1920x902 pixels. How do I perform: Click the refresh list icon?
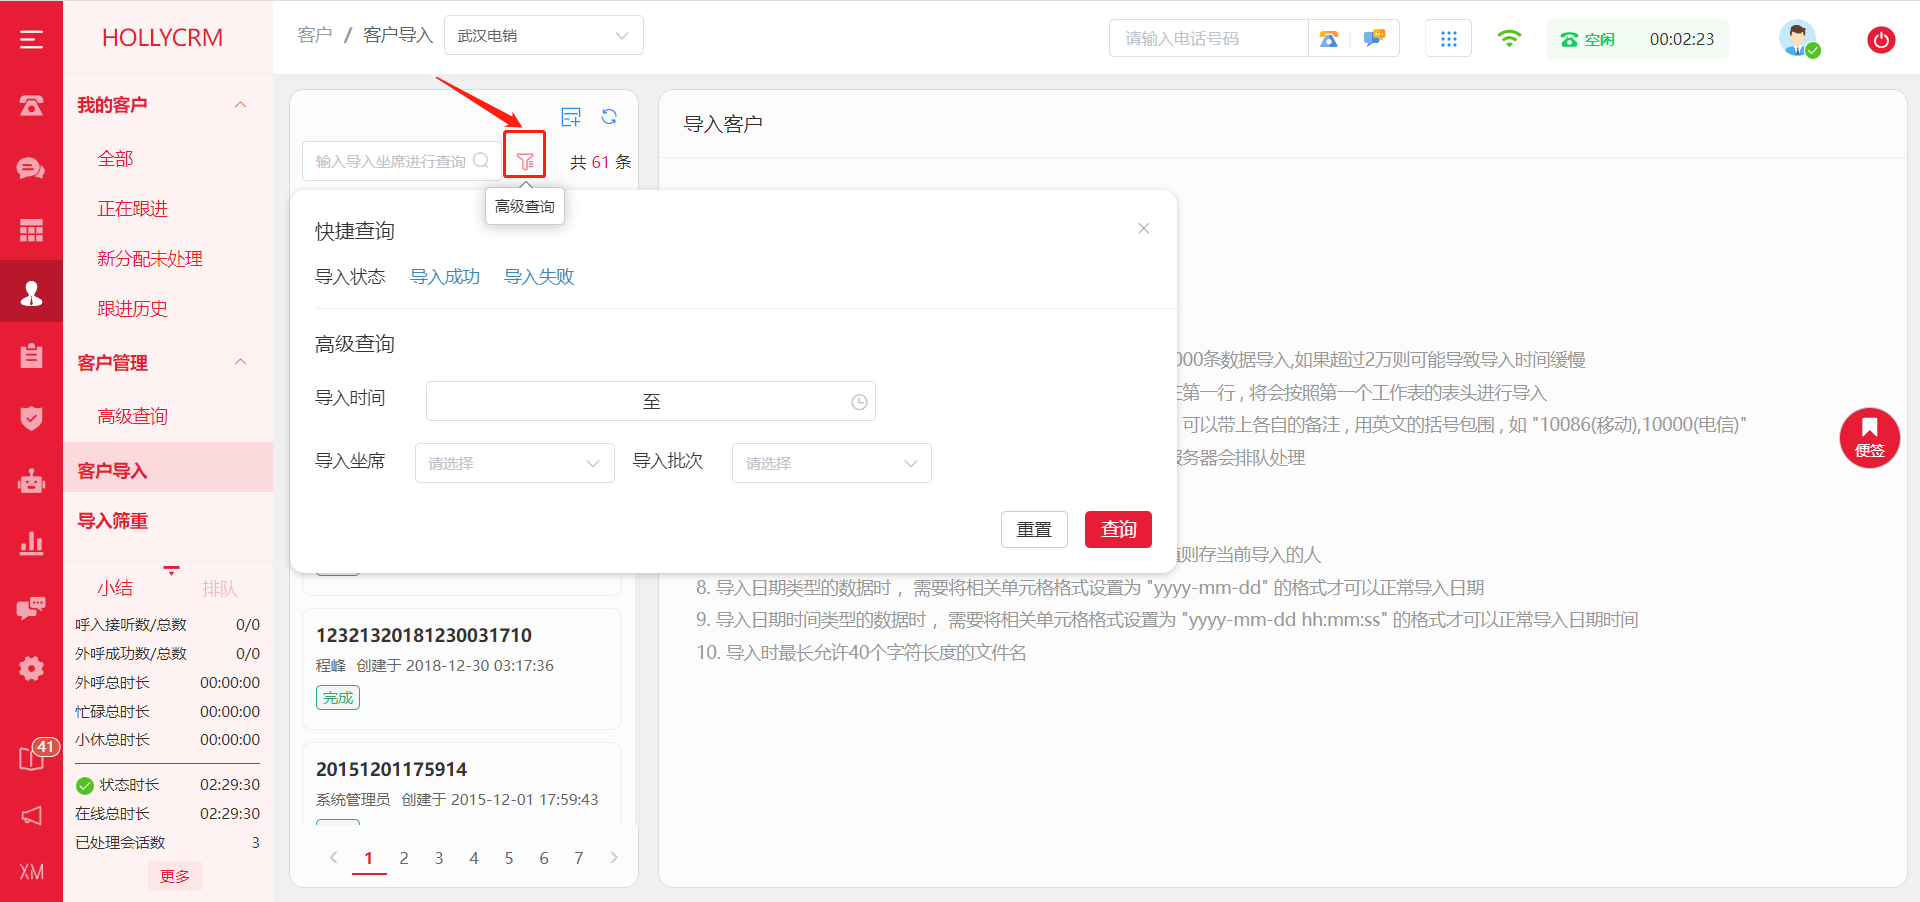[x=609, y=117]
